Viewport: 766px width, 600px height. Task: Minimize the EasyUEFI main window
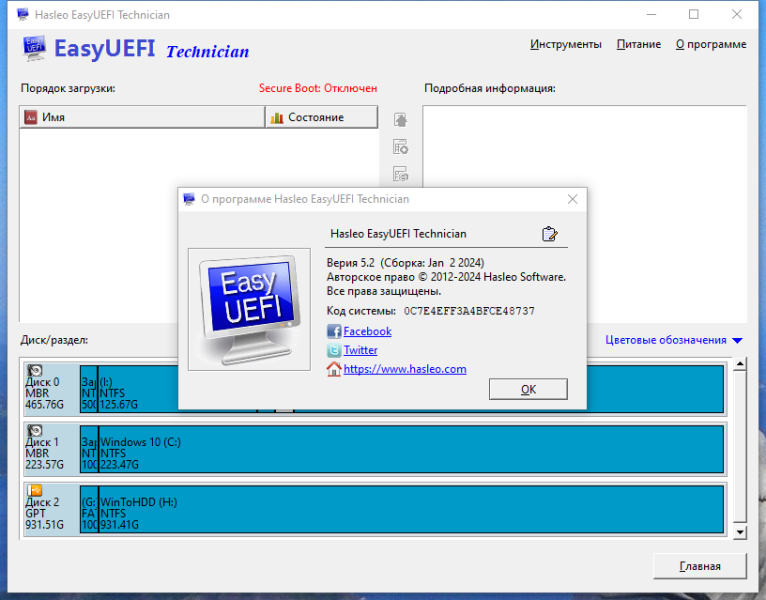(x=651, y=15)
